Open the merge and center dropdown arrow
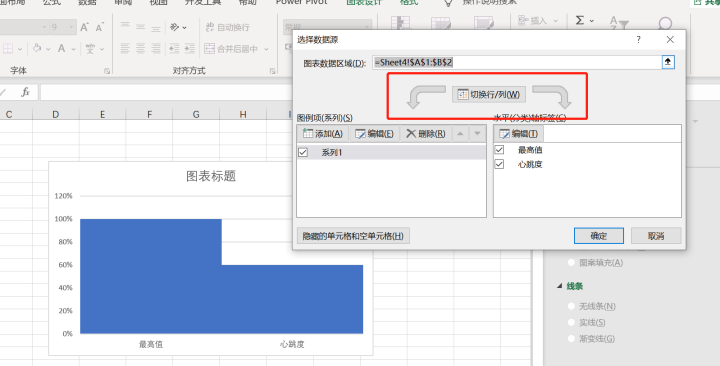The width and height of the screenshot is (720, 366). [x=266, y=49]
